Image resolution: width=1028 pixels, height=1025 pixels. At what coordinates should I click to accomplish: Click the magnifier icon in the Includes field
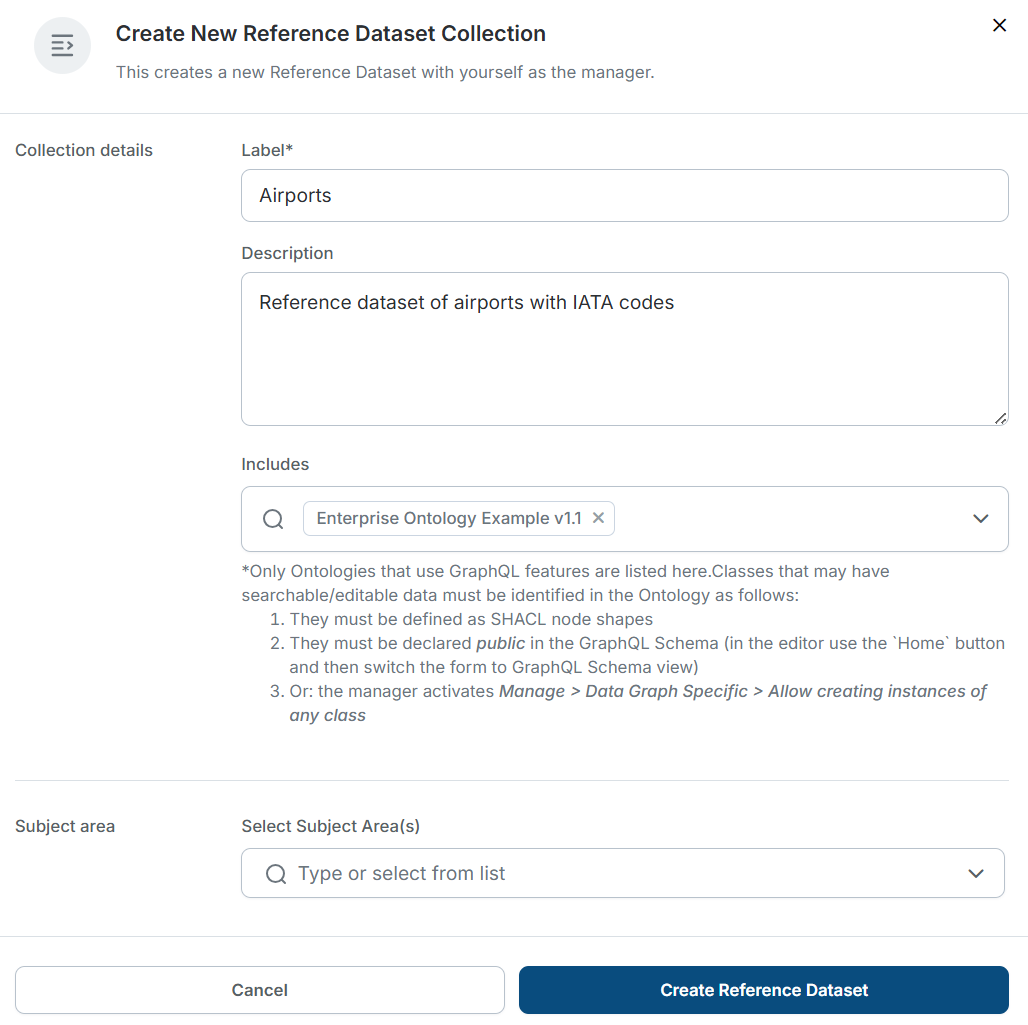coord(273,518)
